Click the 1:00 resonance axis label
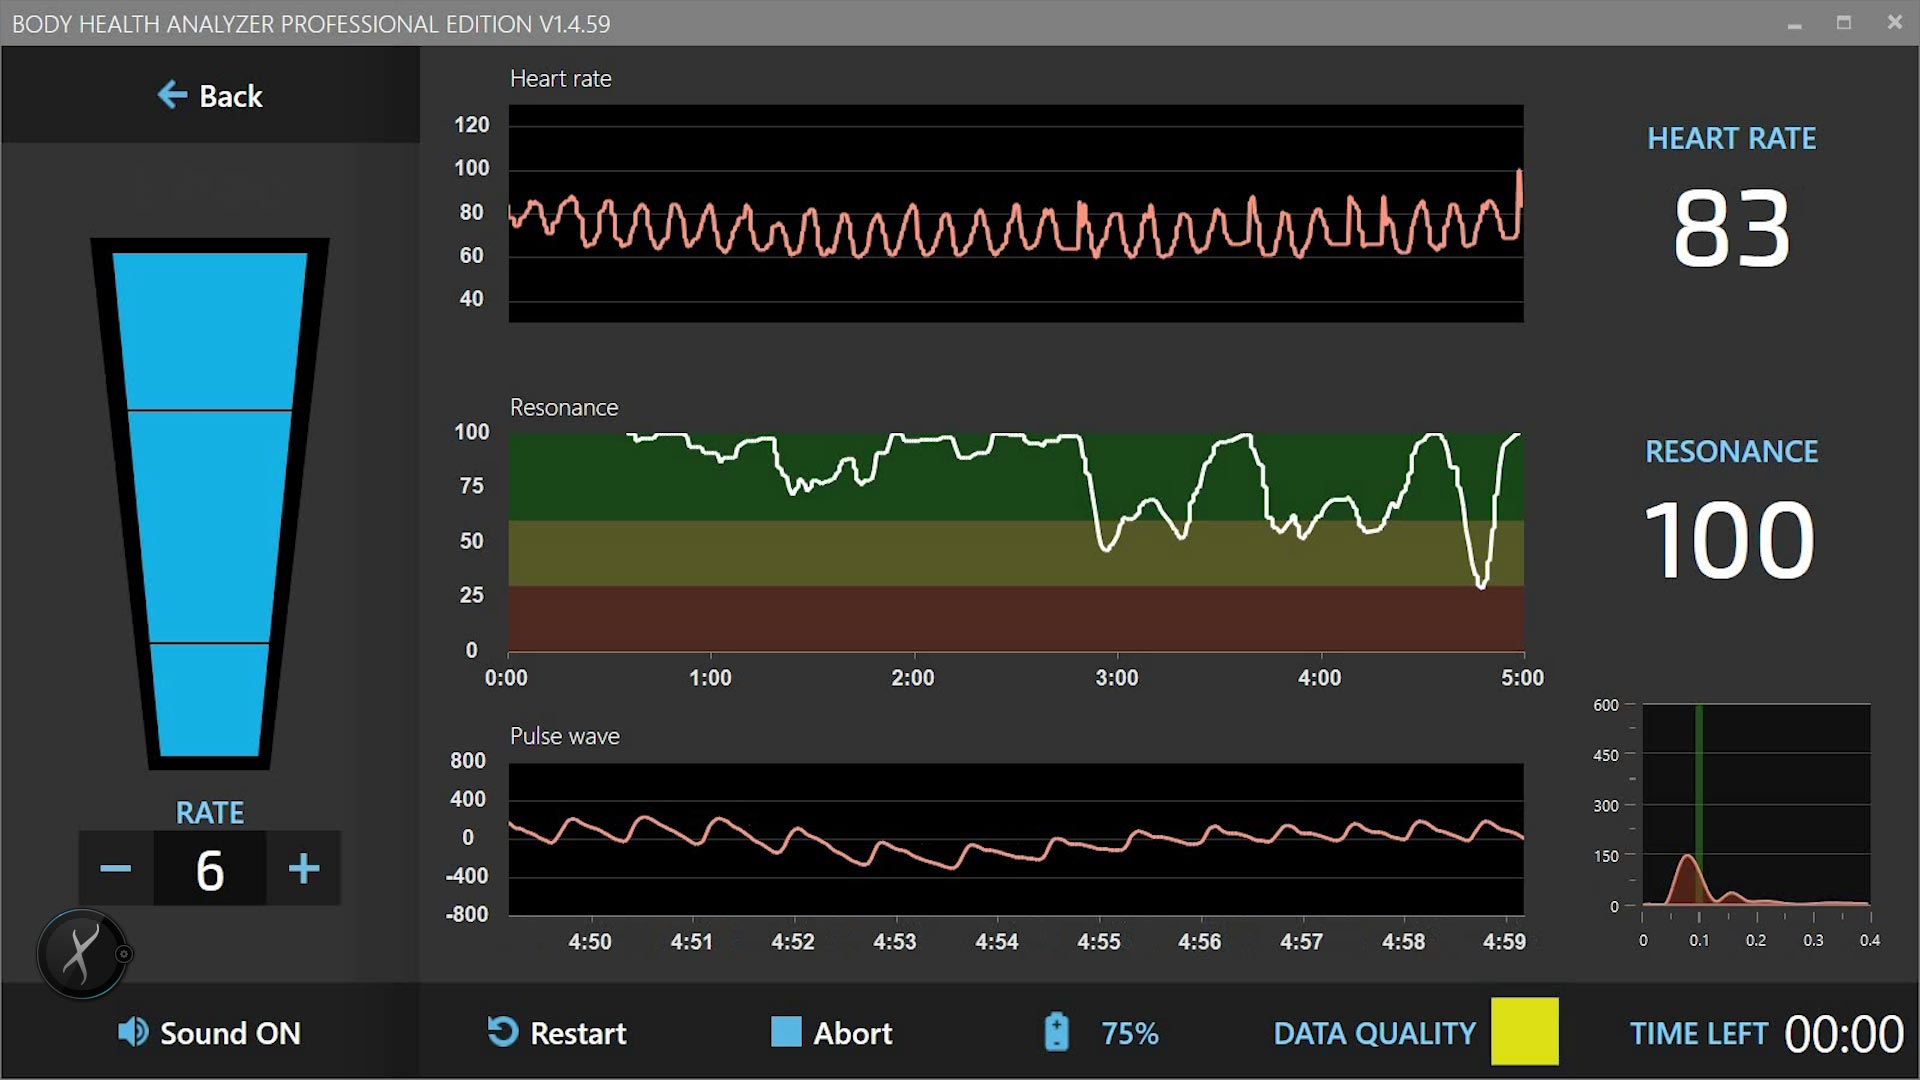Screen dimensions: 1920x1080 [x=710, y=678]
